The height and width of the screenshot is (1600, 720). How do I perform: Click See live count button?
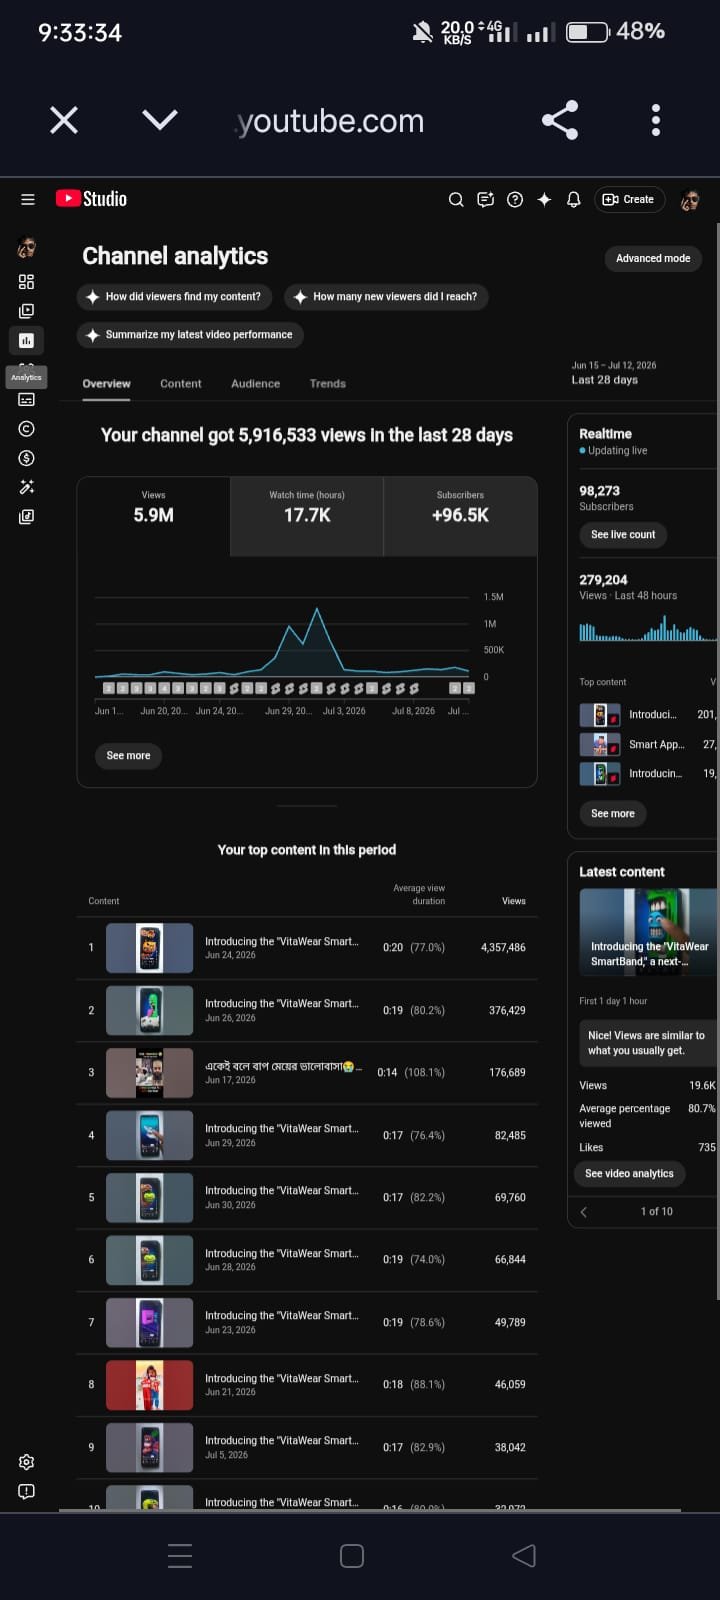pos(623,535)
